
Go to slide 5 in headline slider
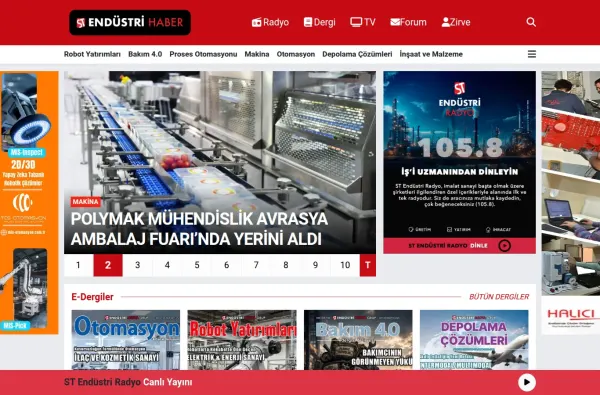(197, 265)
